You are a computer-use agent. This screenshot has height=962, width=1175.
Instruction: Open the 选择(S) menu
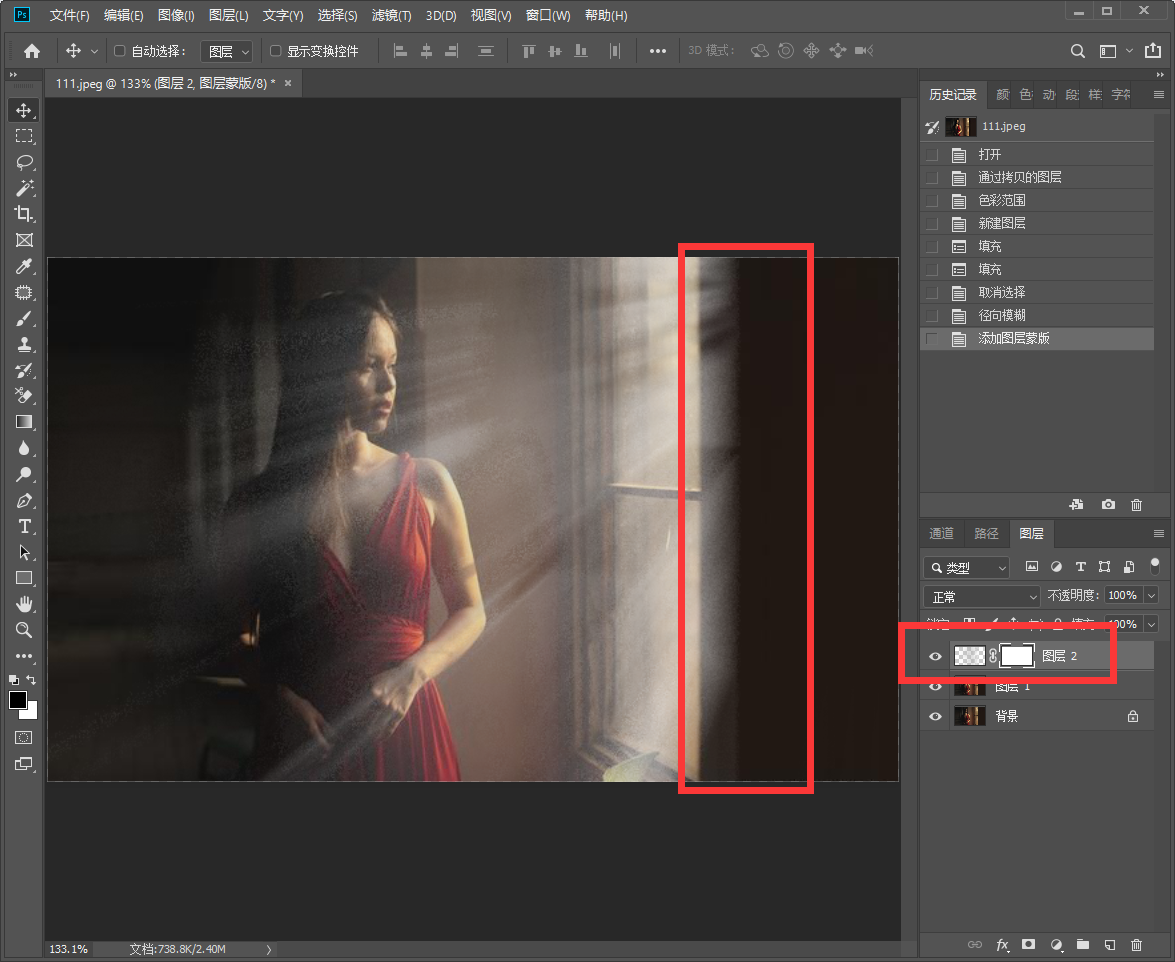(337, 15)
